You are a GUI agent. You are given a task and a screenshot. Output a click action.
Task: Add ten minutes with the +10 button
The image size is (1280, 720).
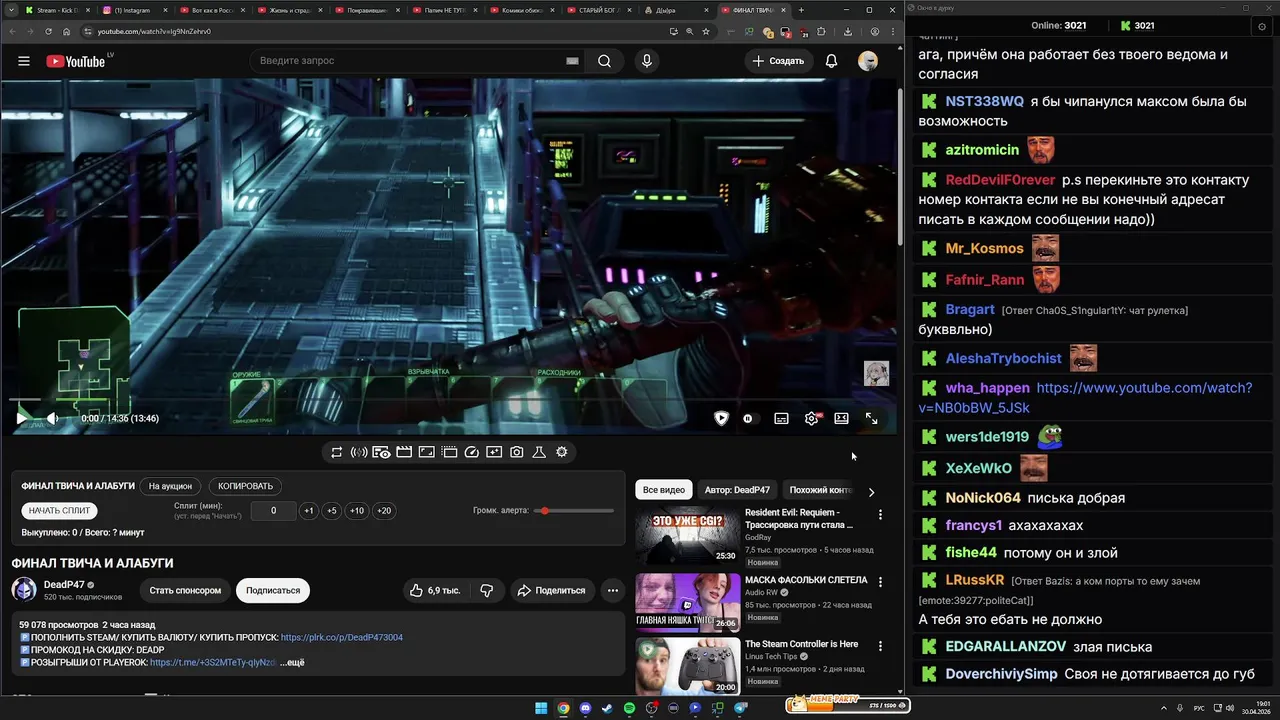point(357,510)
